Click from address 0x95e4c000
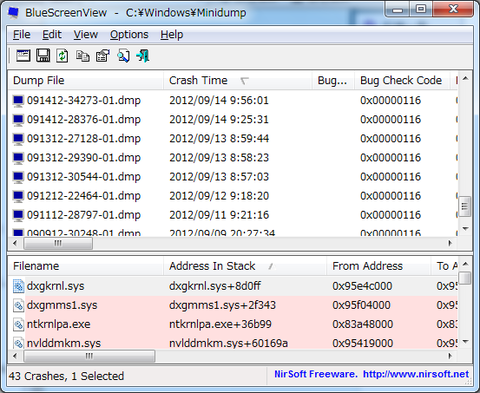480x393 pixels. pyautogui.click(x=362, y=286)
